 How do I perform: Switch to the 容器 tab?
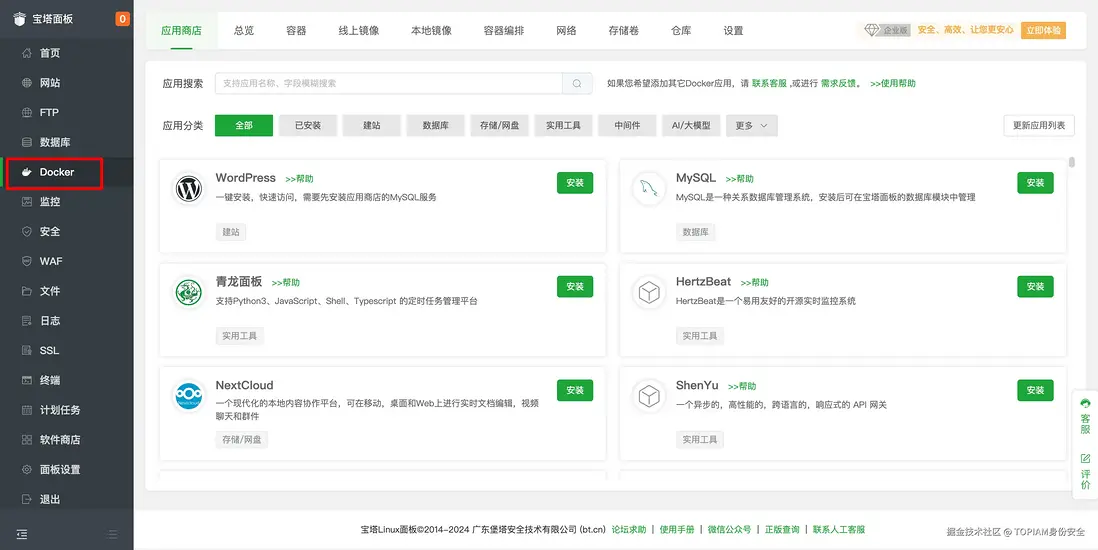(296, 31)
